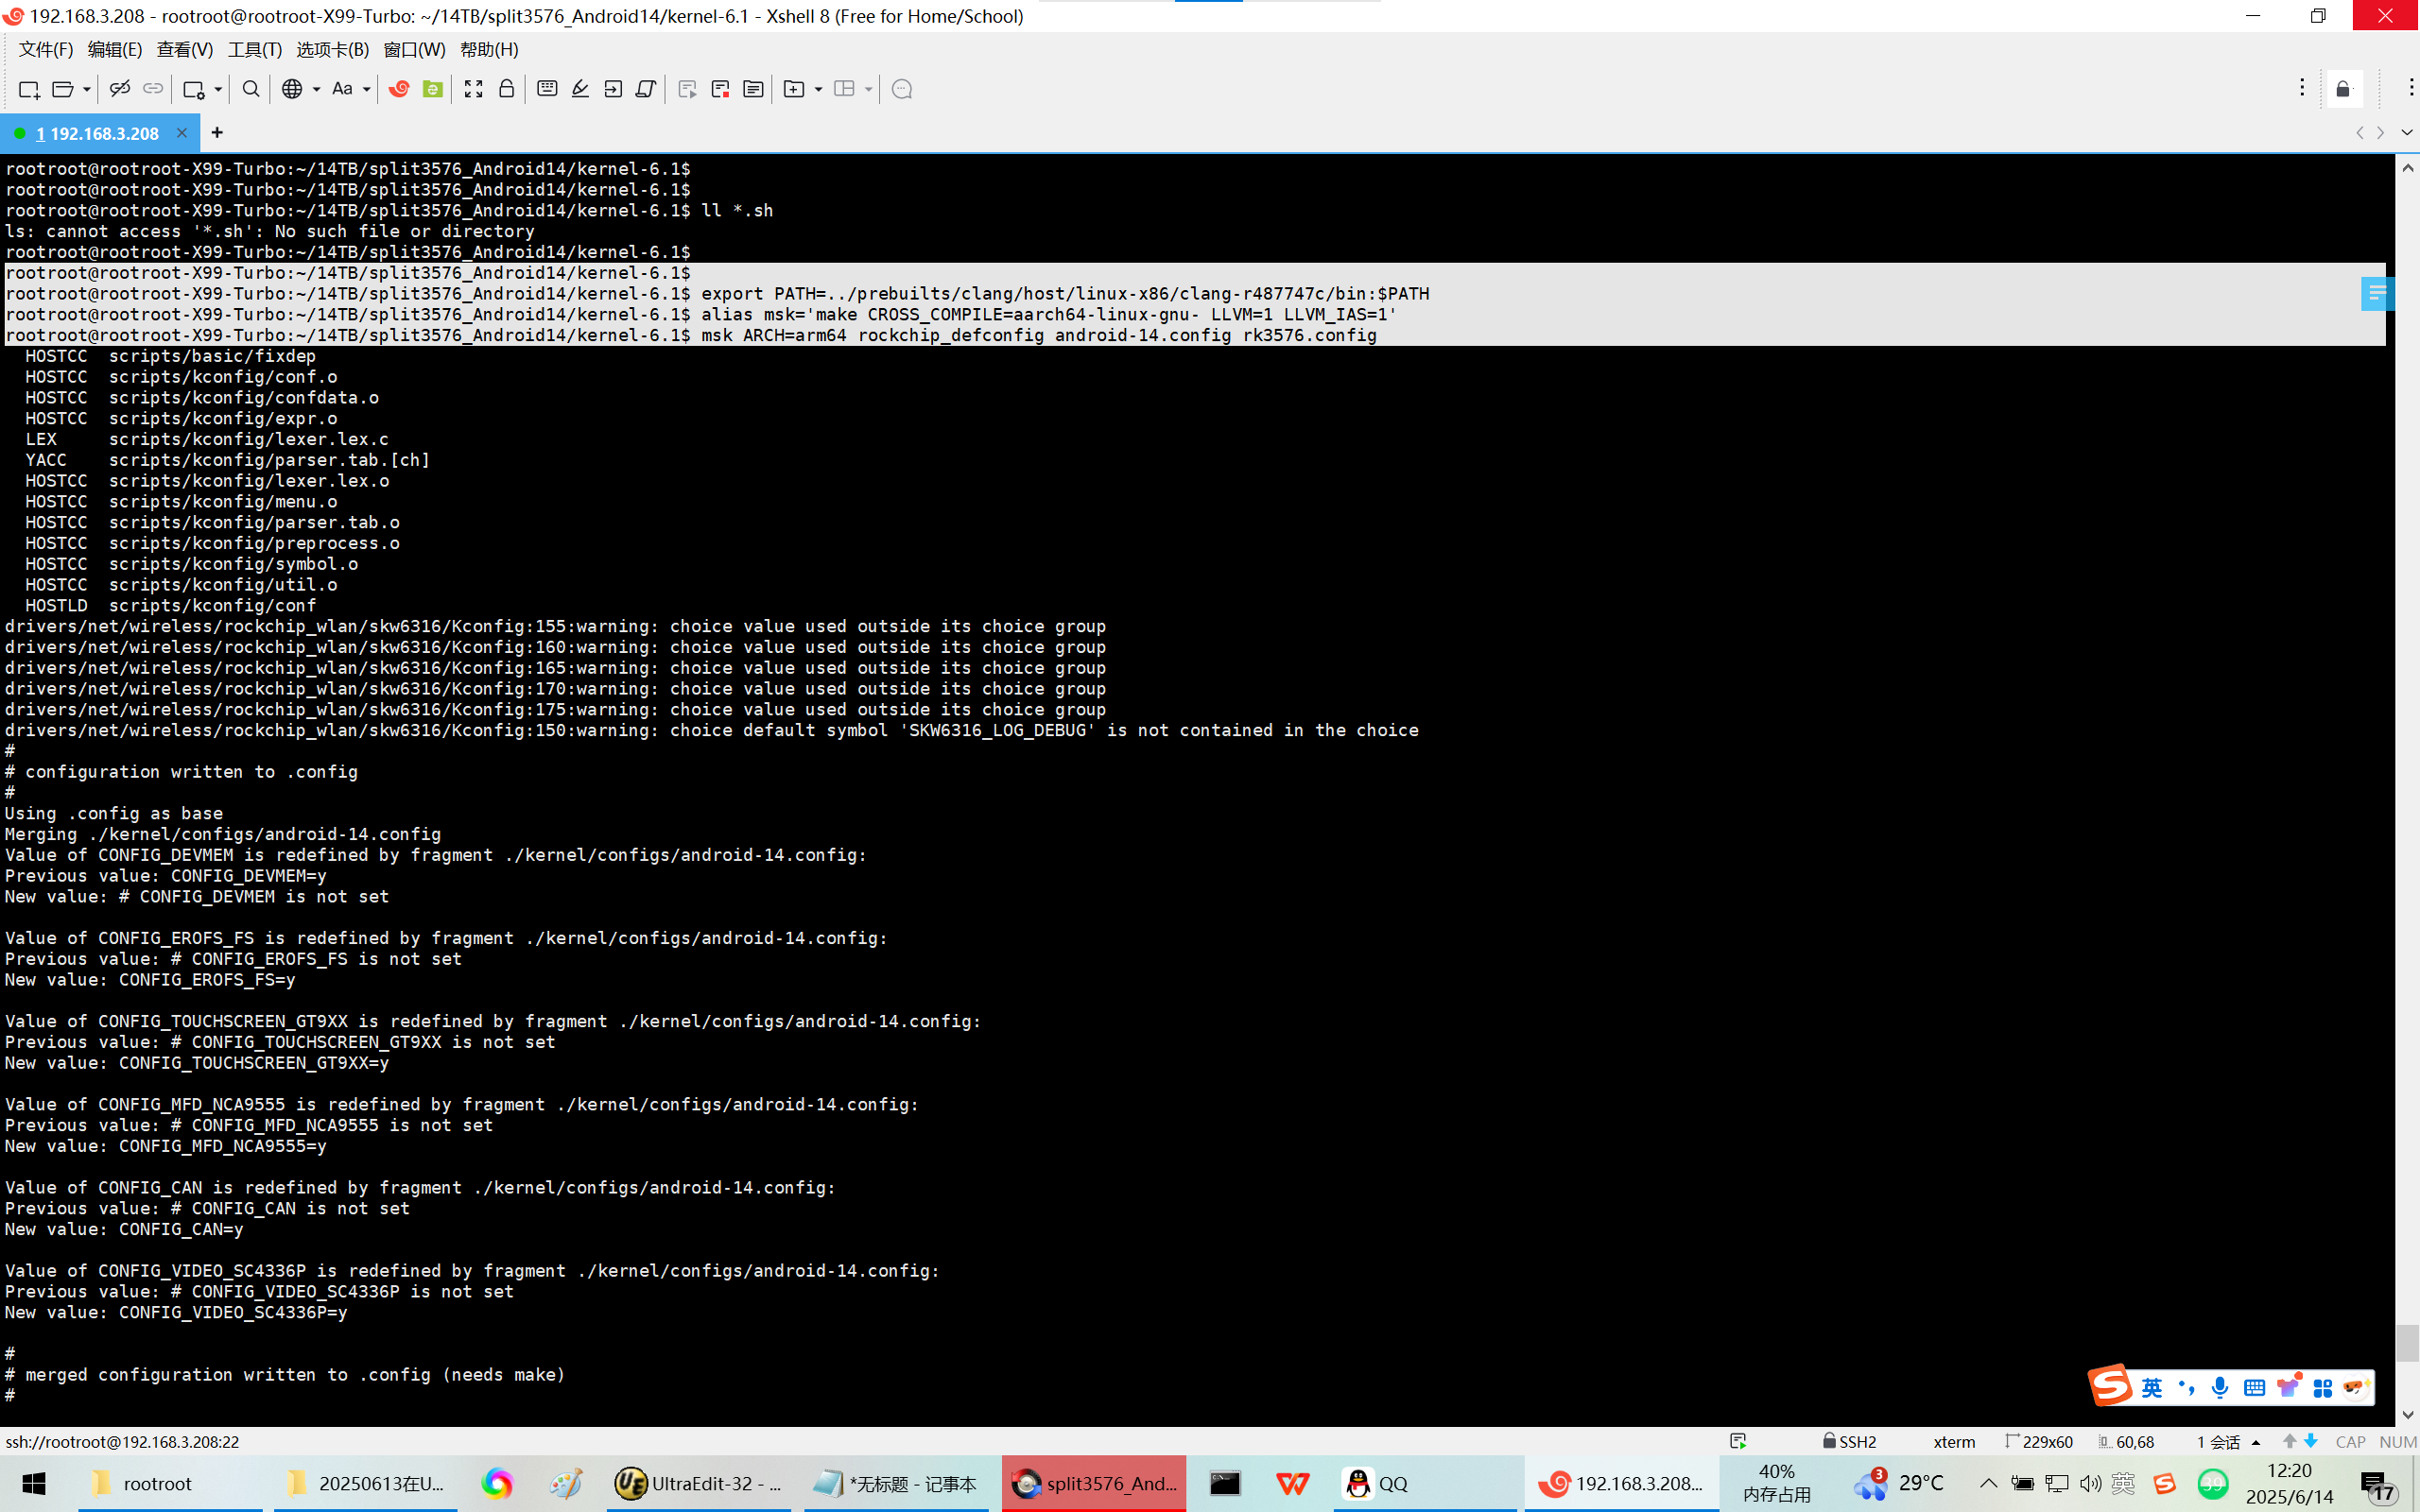Open UltraEdit-32 from the taskbar
2420x1512 pixels.
click(x=697, y=1483)
